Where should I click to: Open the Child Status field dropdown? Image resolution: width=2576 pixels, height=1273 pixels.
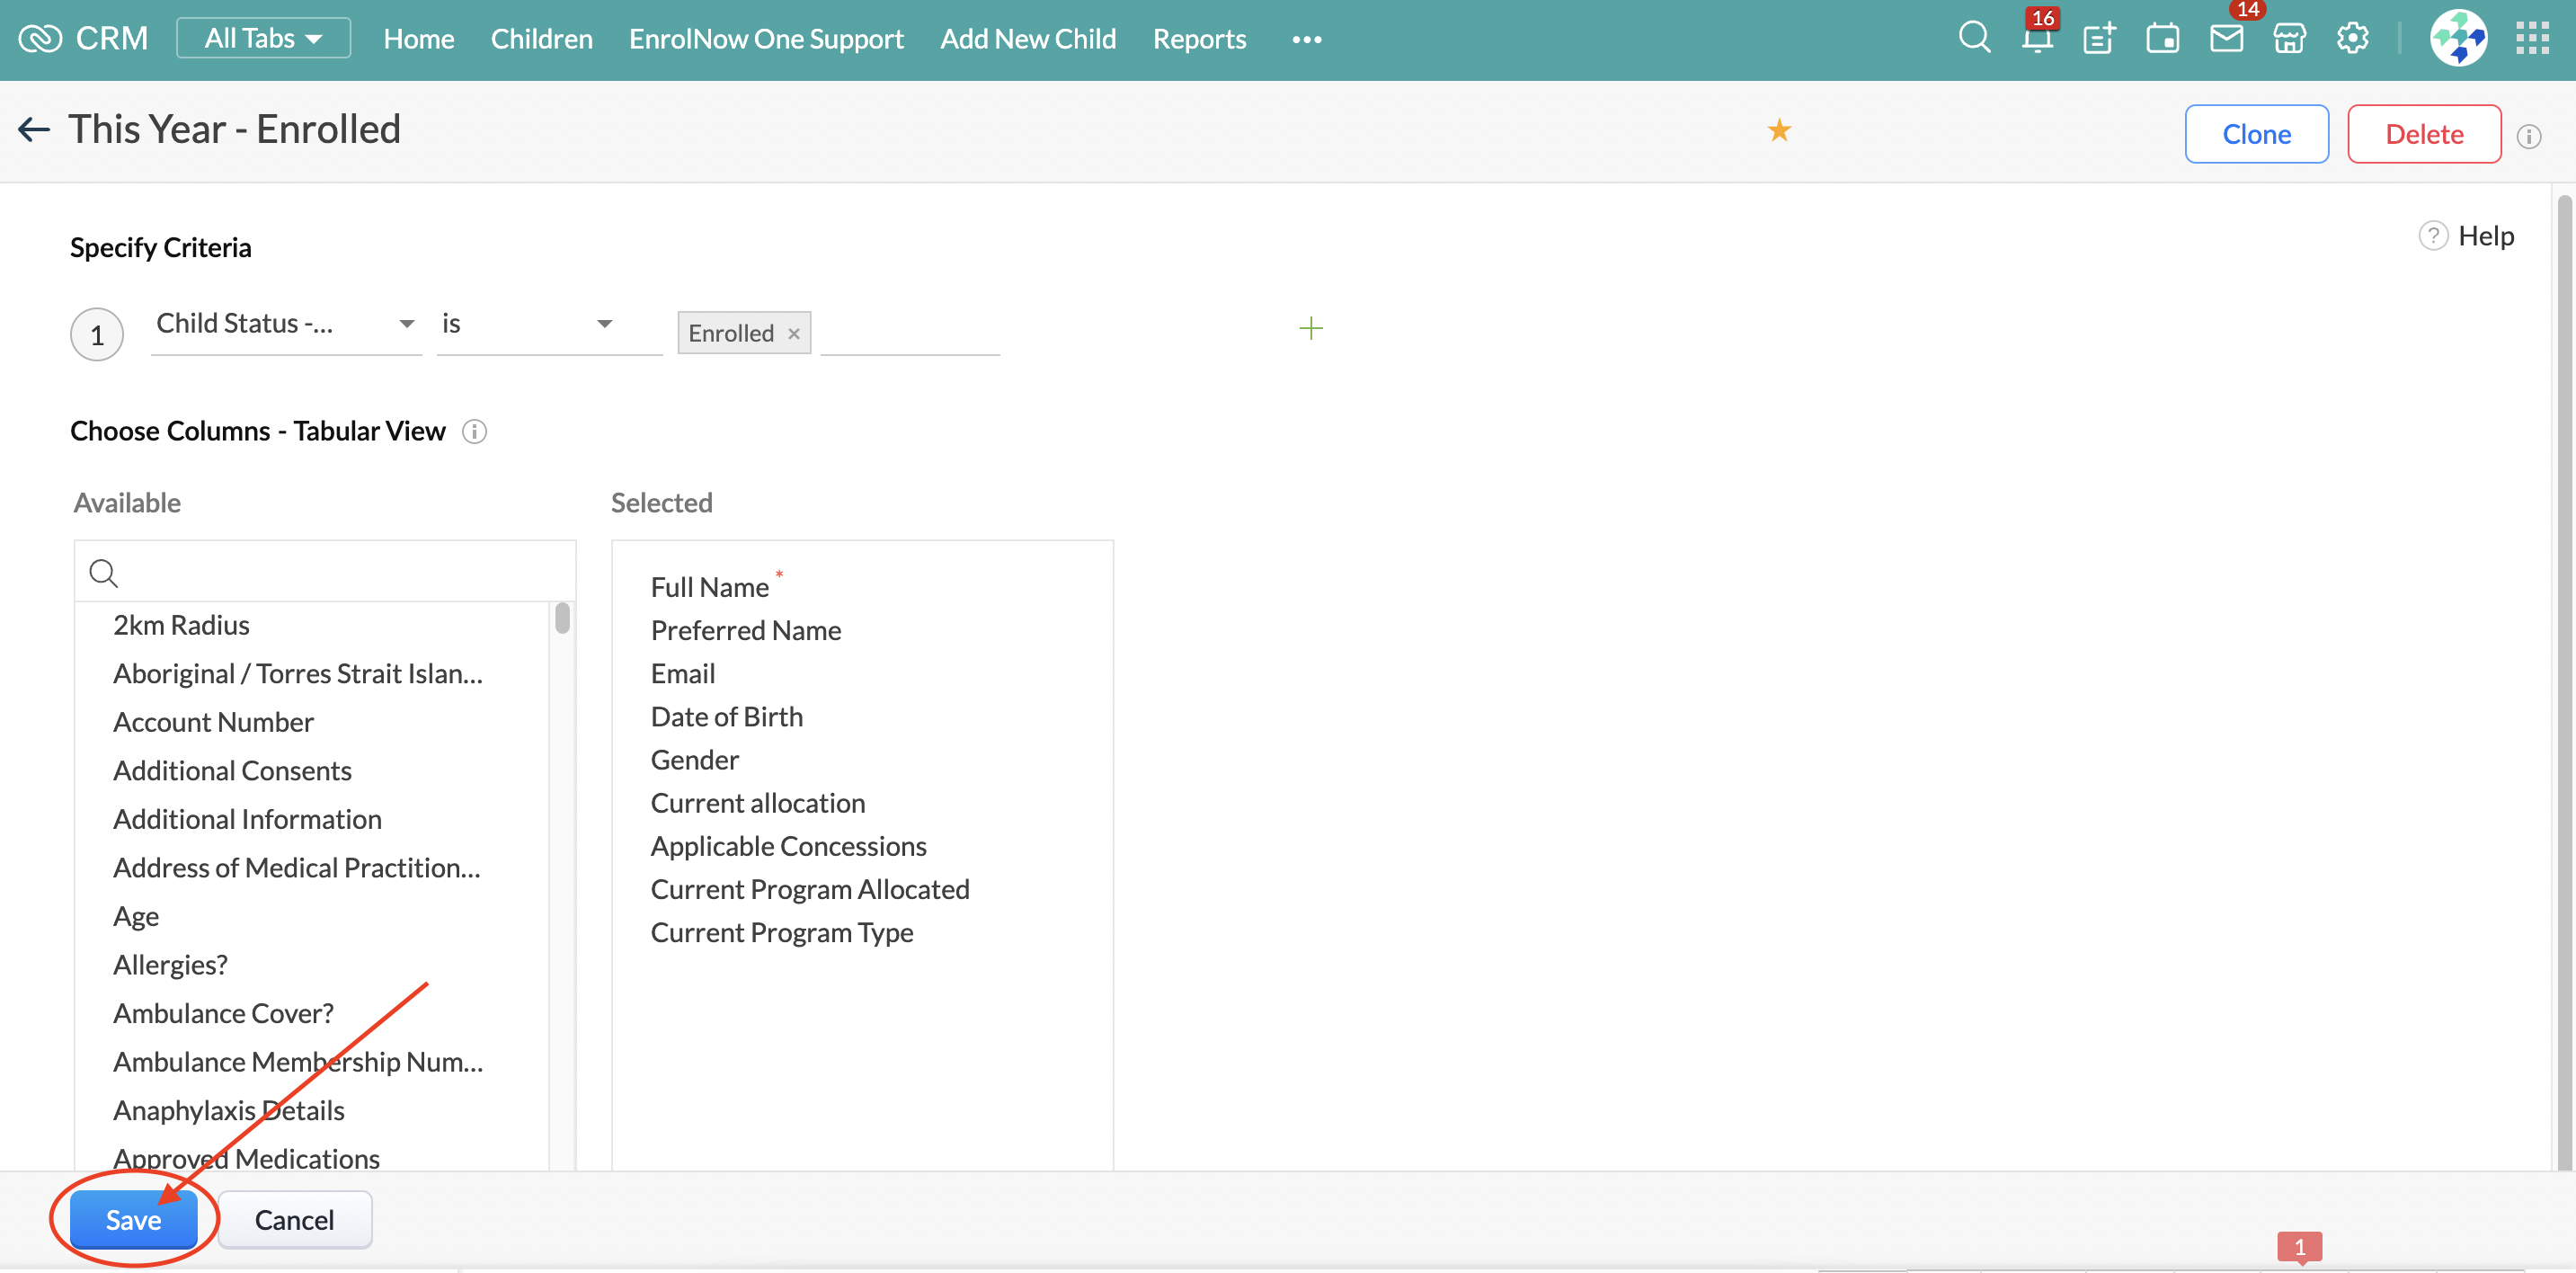pos(285,324)
